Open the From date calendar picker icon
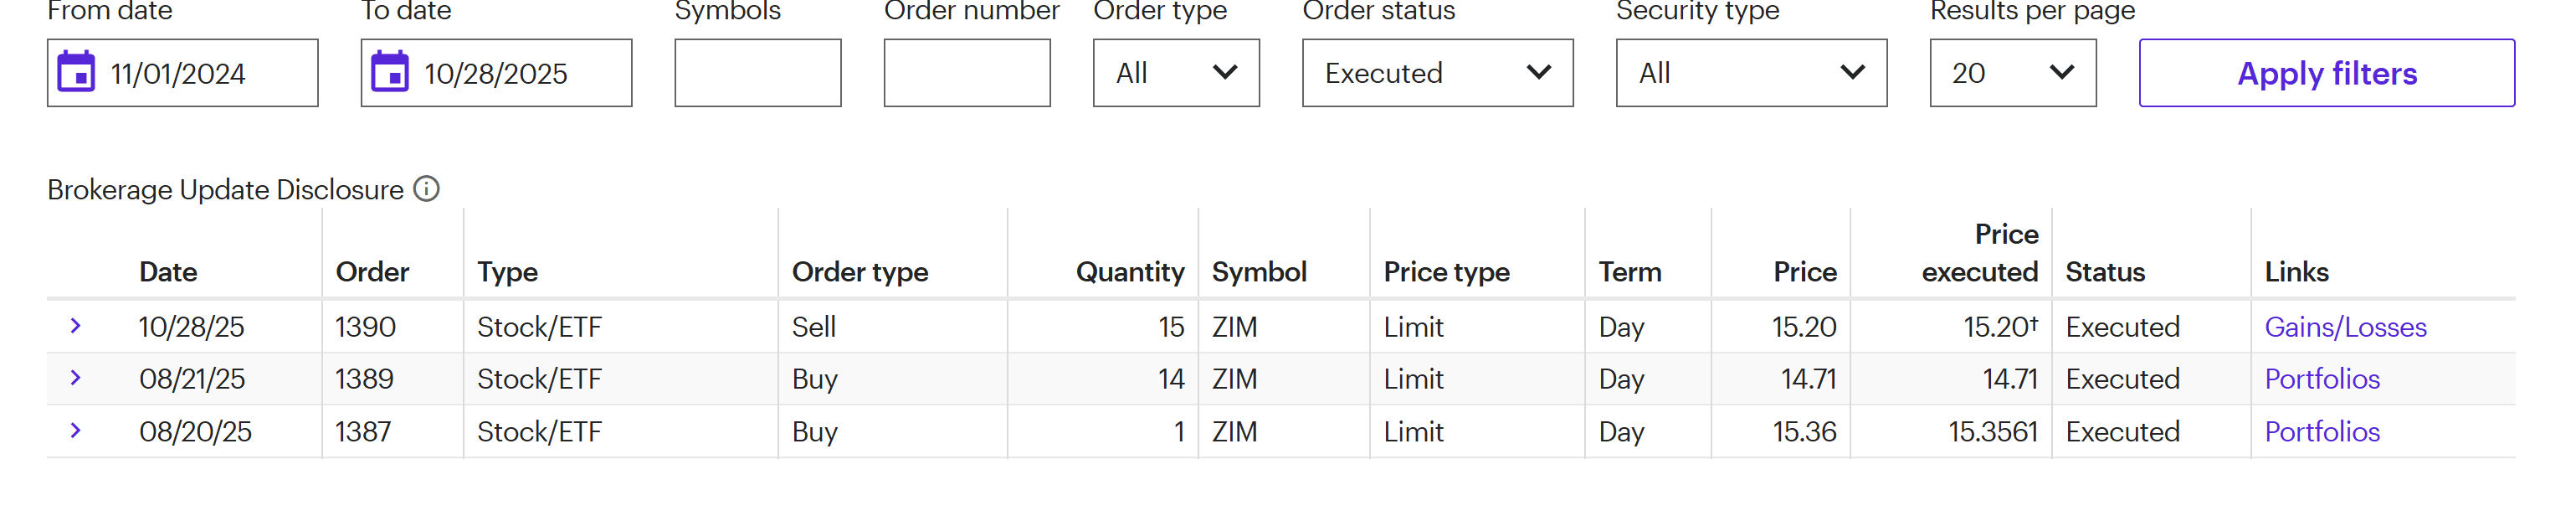 [x=76, y=73]
